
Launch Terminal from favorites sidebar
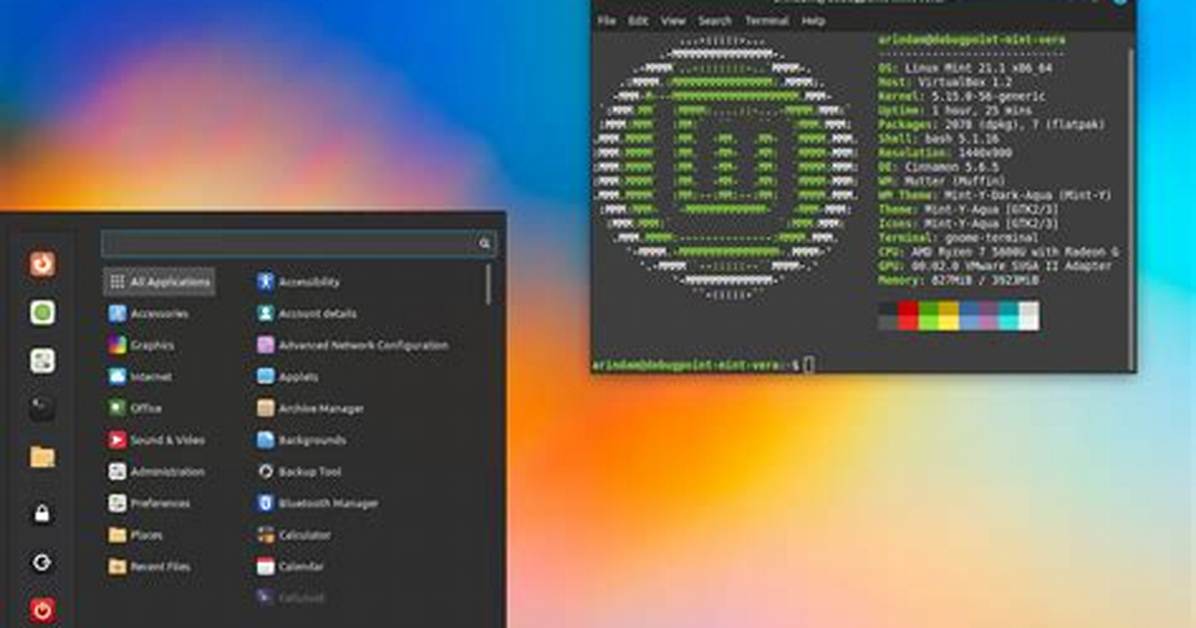coord(42,408)
